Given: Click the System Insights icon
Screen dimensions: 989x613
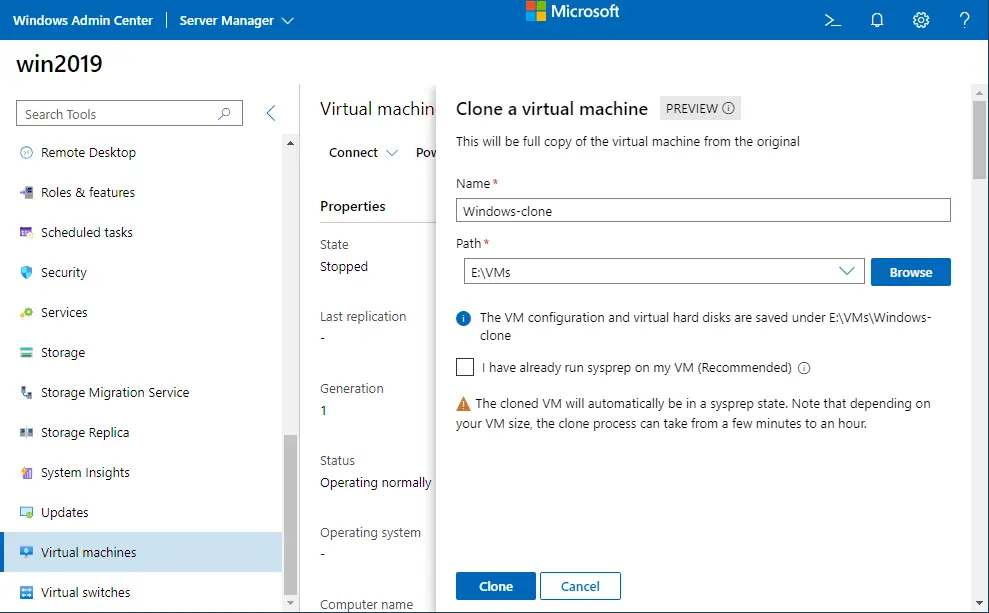Looking at the screenshot, I should [x=26, y=472].
